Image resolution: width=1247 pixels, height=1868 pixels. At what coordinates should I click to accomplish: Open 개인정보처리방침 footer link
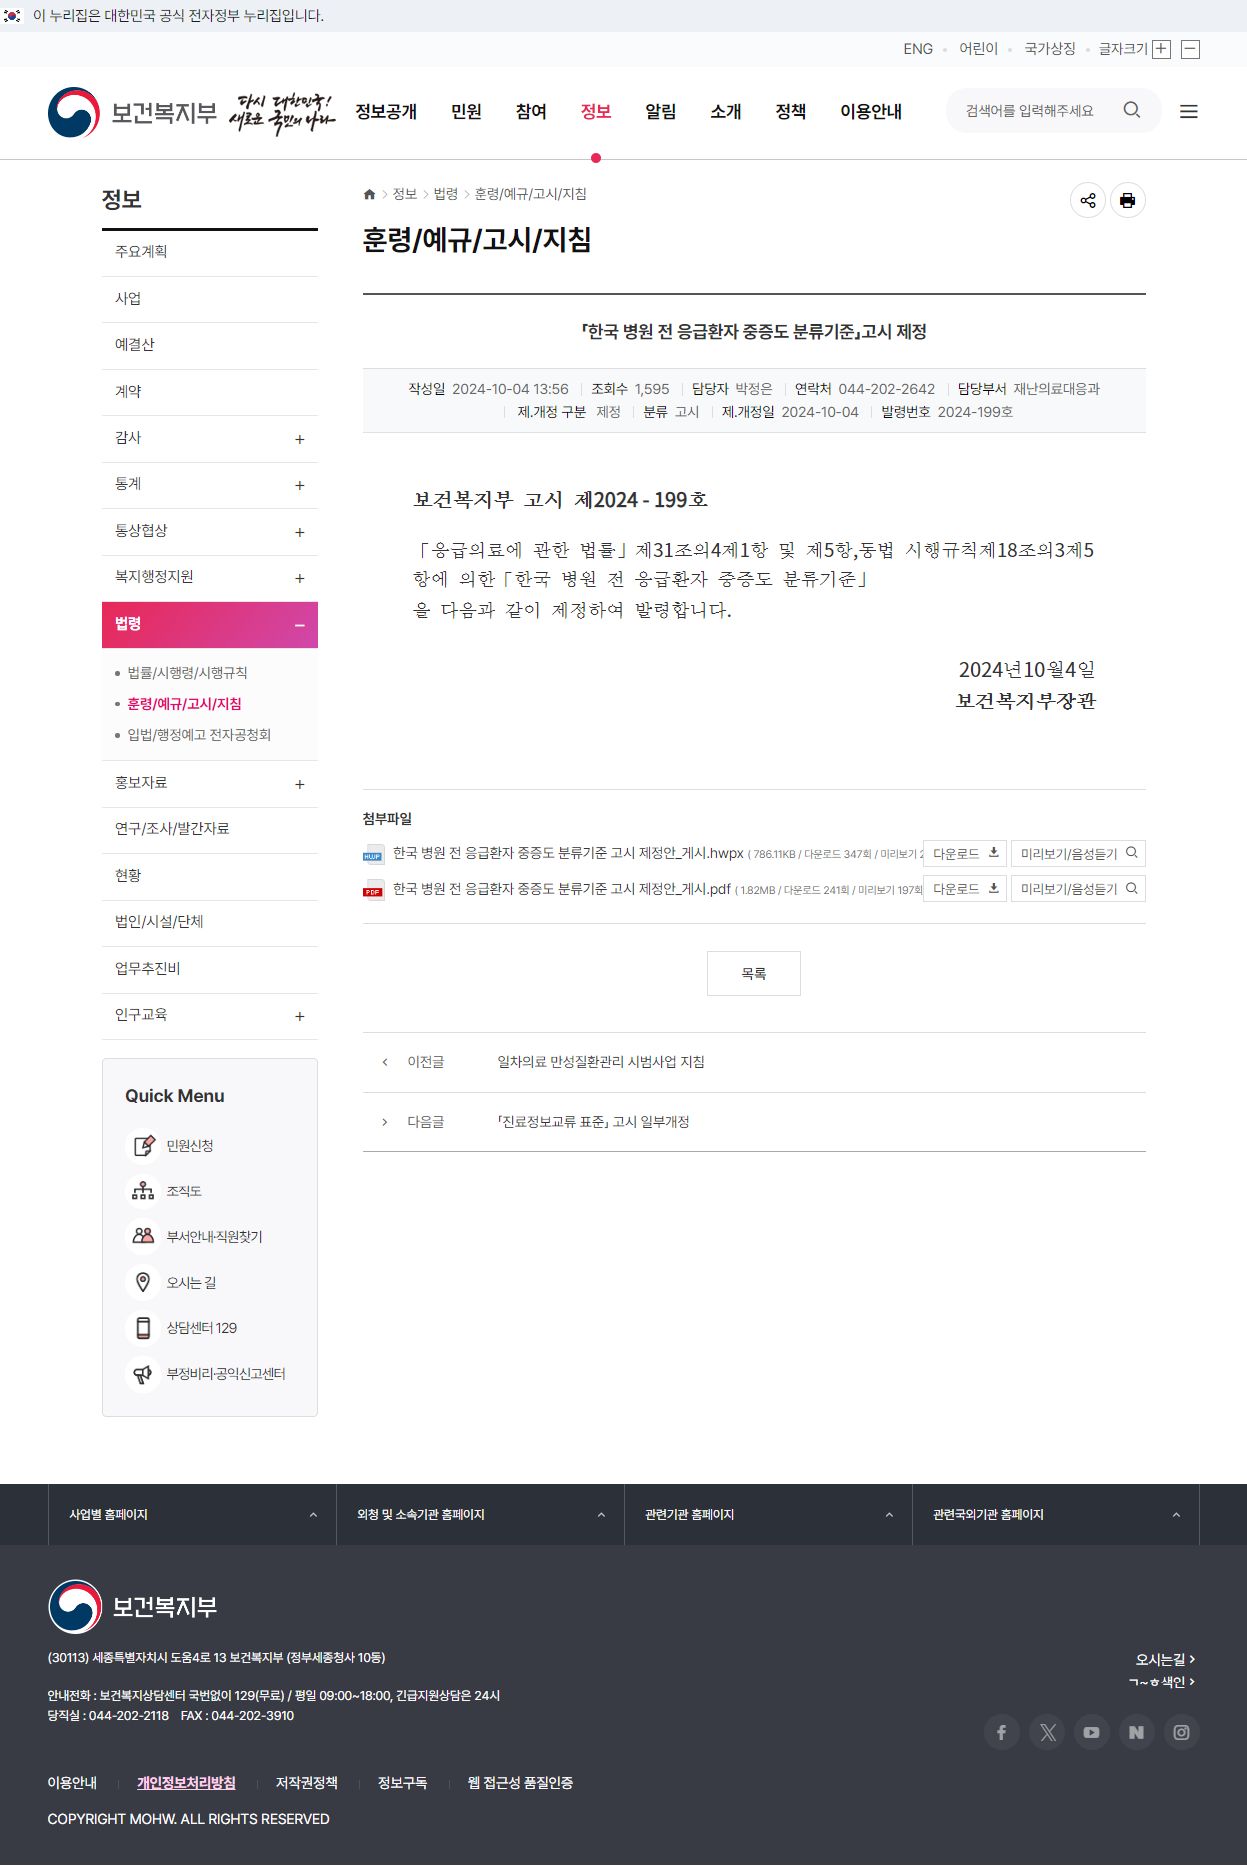(186, 1783)
